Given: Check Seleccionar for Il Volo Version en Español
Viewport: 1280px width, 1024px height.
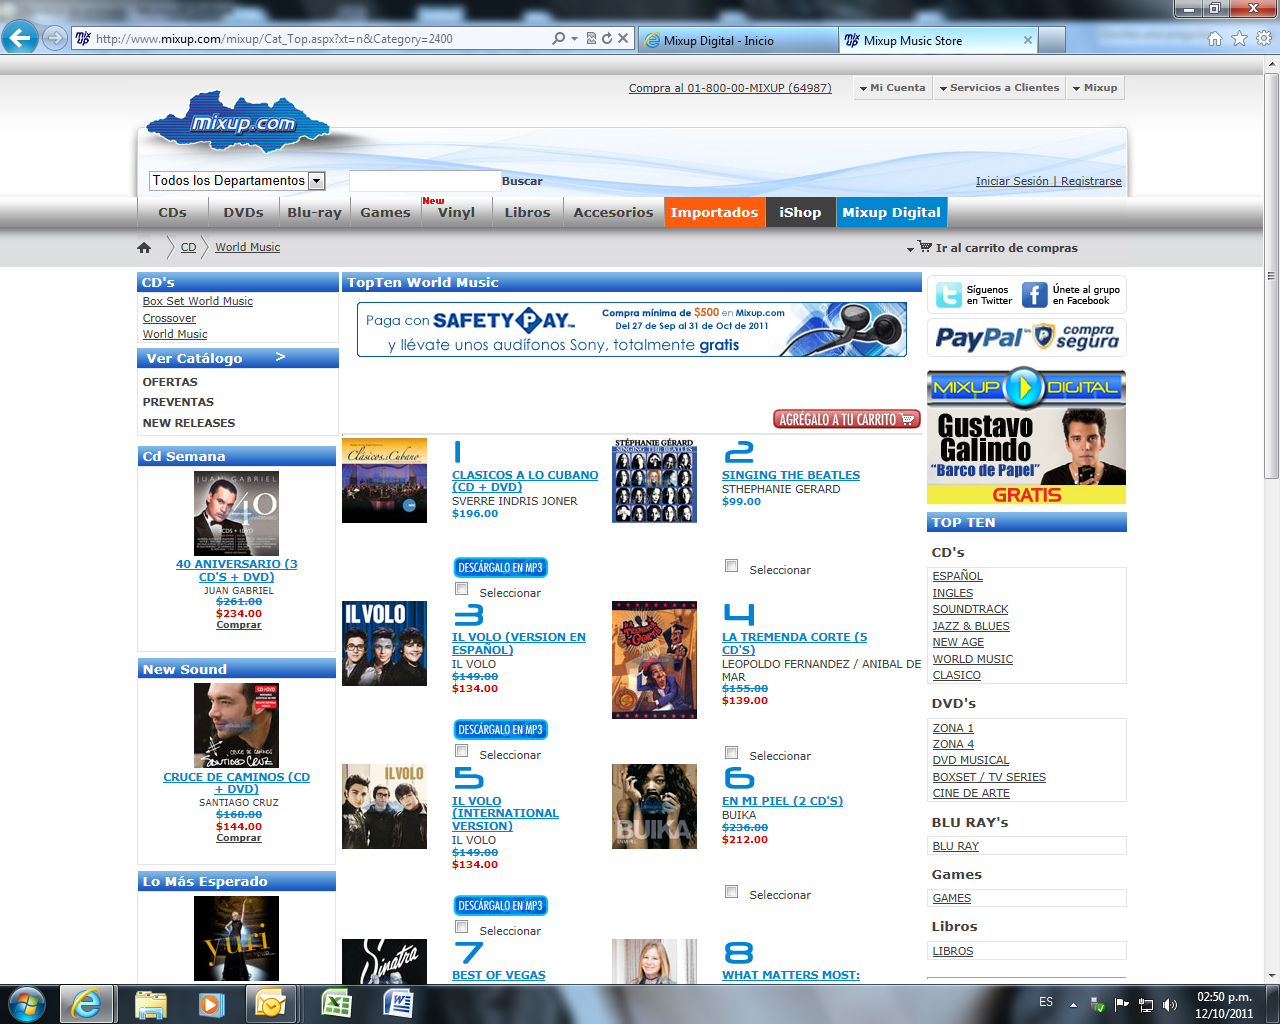Looking at the screenshot, I should pyautogui.click(x=461, y=751).
